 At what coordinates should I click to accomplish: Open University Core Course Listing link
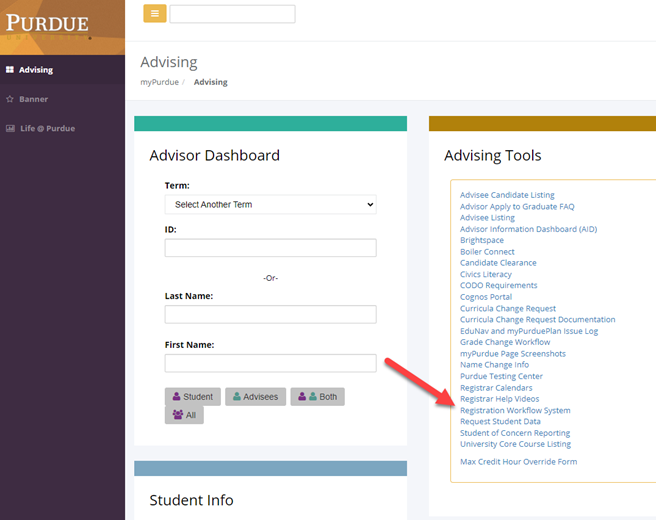(x=515, y=444)
